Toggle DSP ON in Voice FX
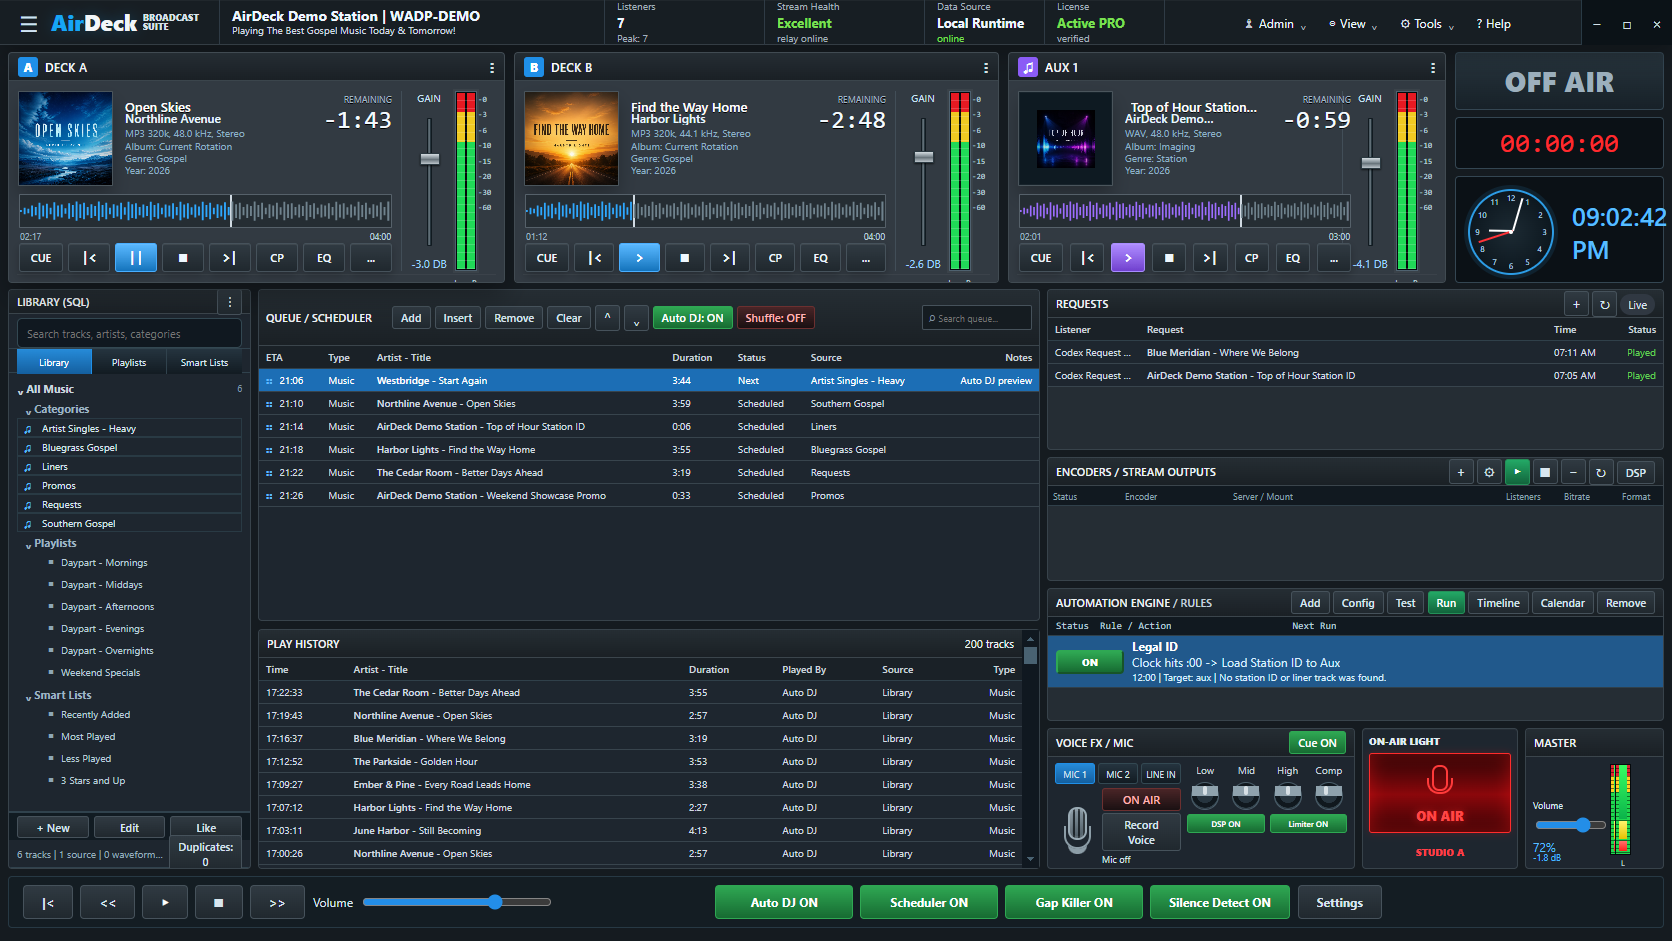 (1225, 824)
